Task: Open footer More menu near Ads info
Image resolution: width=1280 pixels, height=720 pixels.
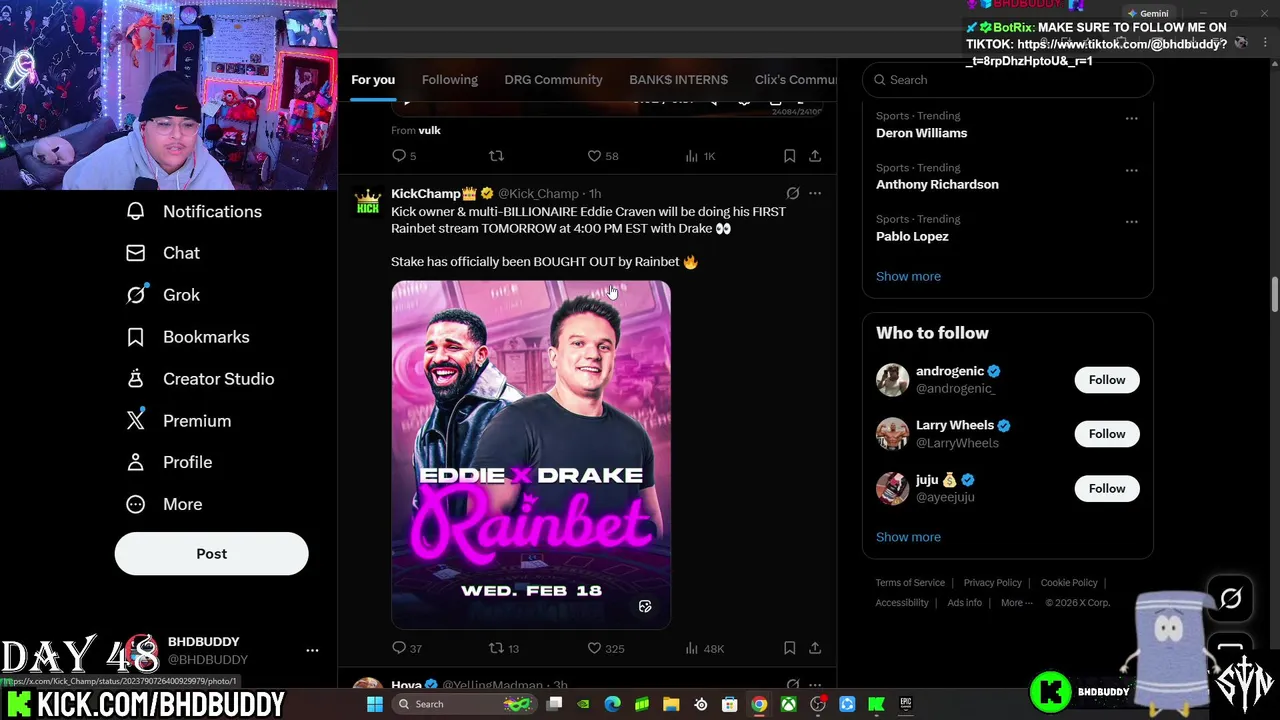Action: point(1017,603)
